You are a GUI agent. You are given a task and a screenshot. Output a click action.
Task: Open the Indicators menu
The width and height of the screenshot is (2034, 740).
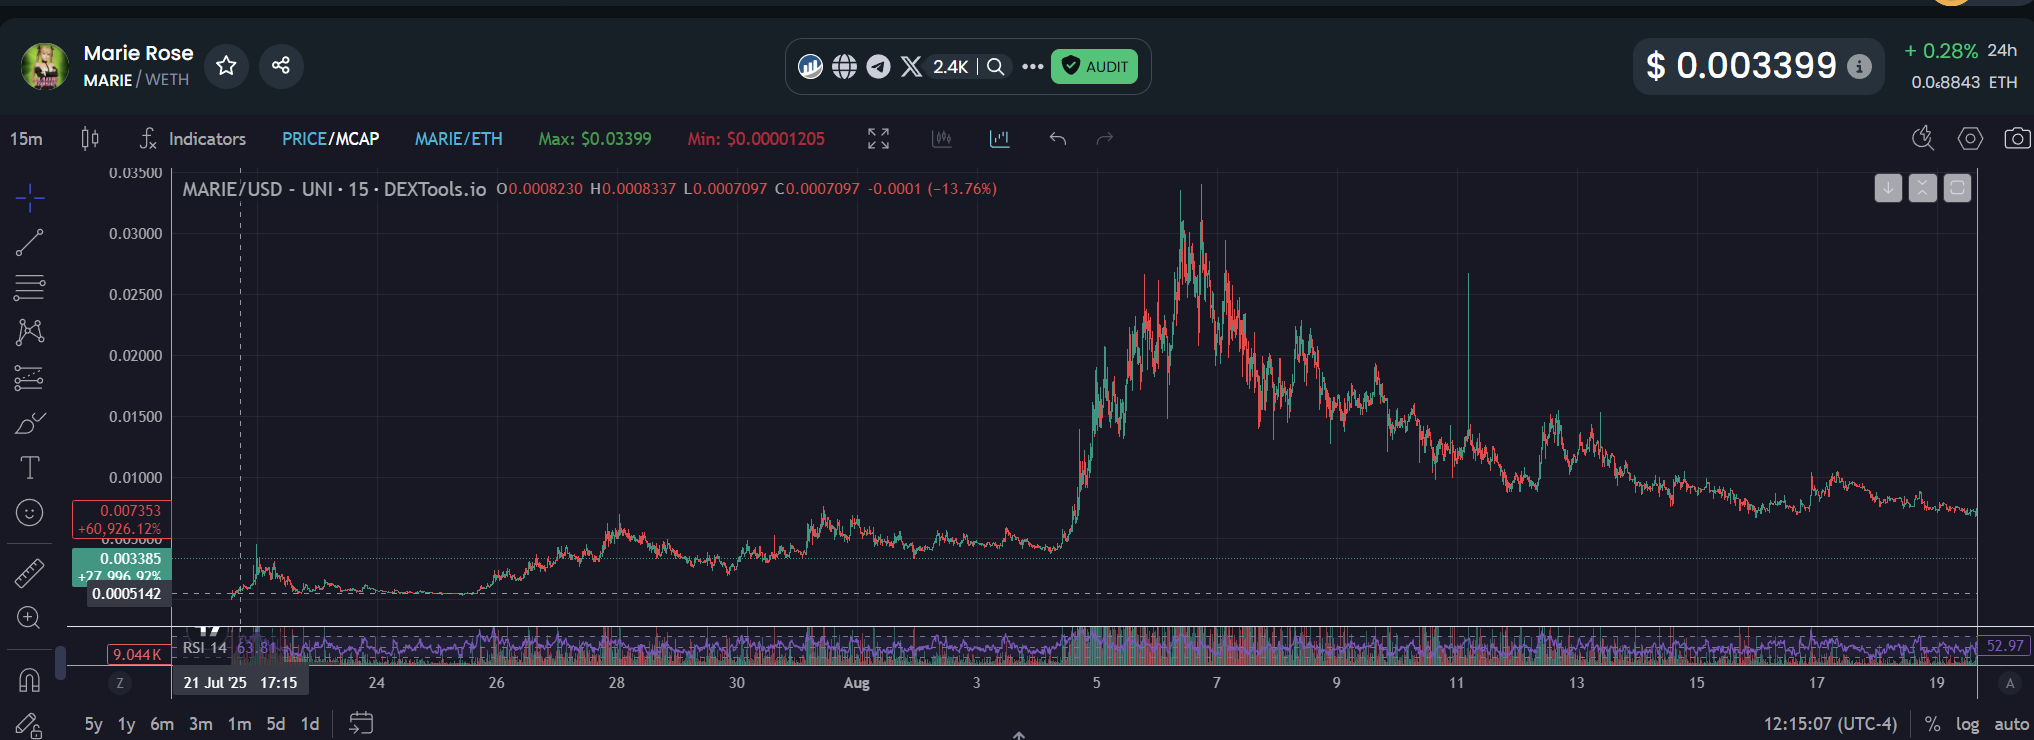coord(193,139)
